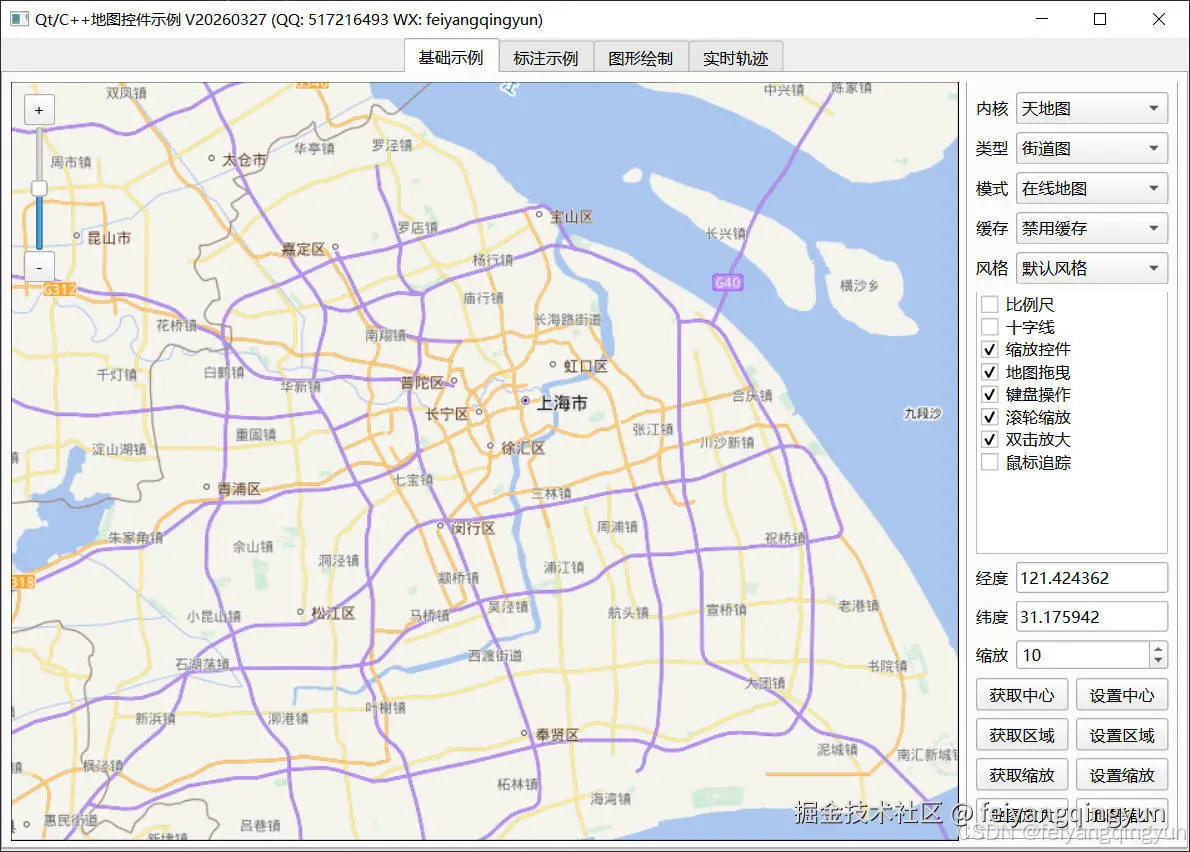This screenshot has width=1190, height=852.
Task: Click the 徐汇区 label on the map
Action: (523, 448)
